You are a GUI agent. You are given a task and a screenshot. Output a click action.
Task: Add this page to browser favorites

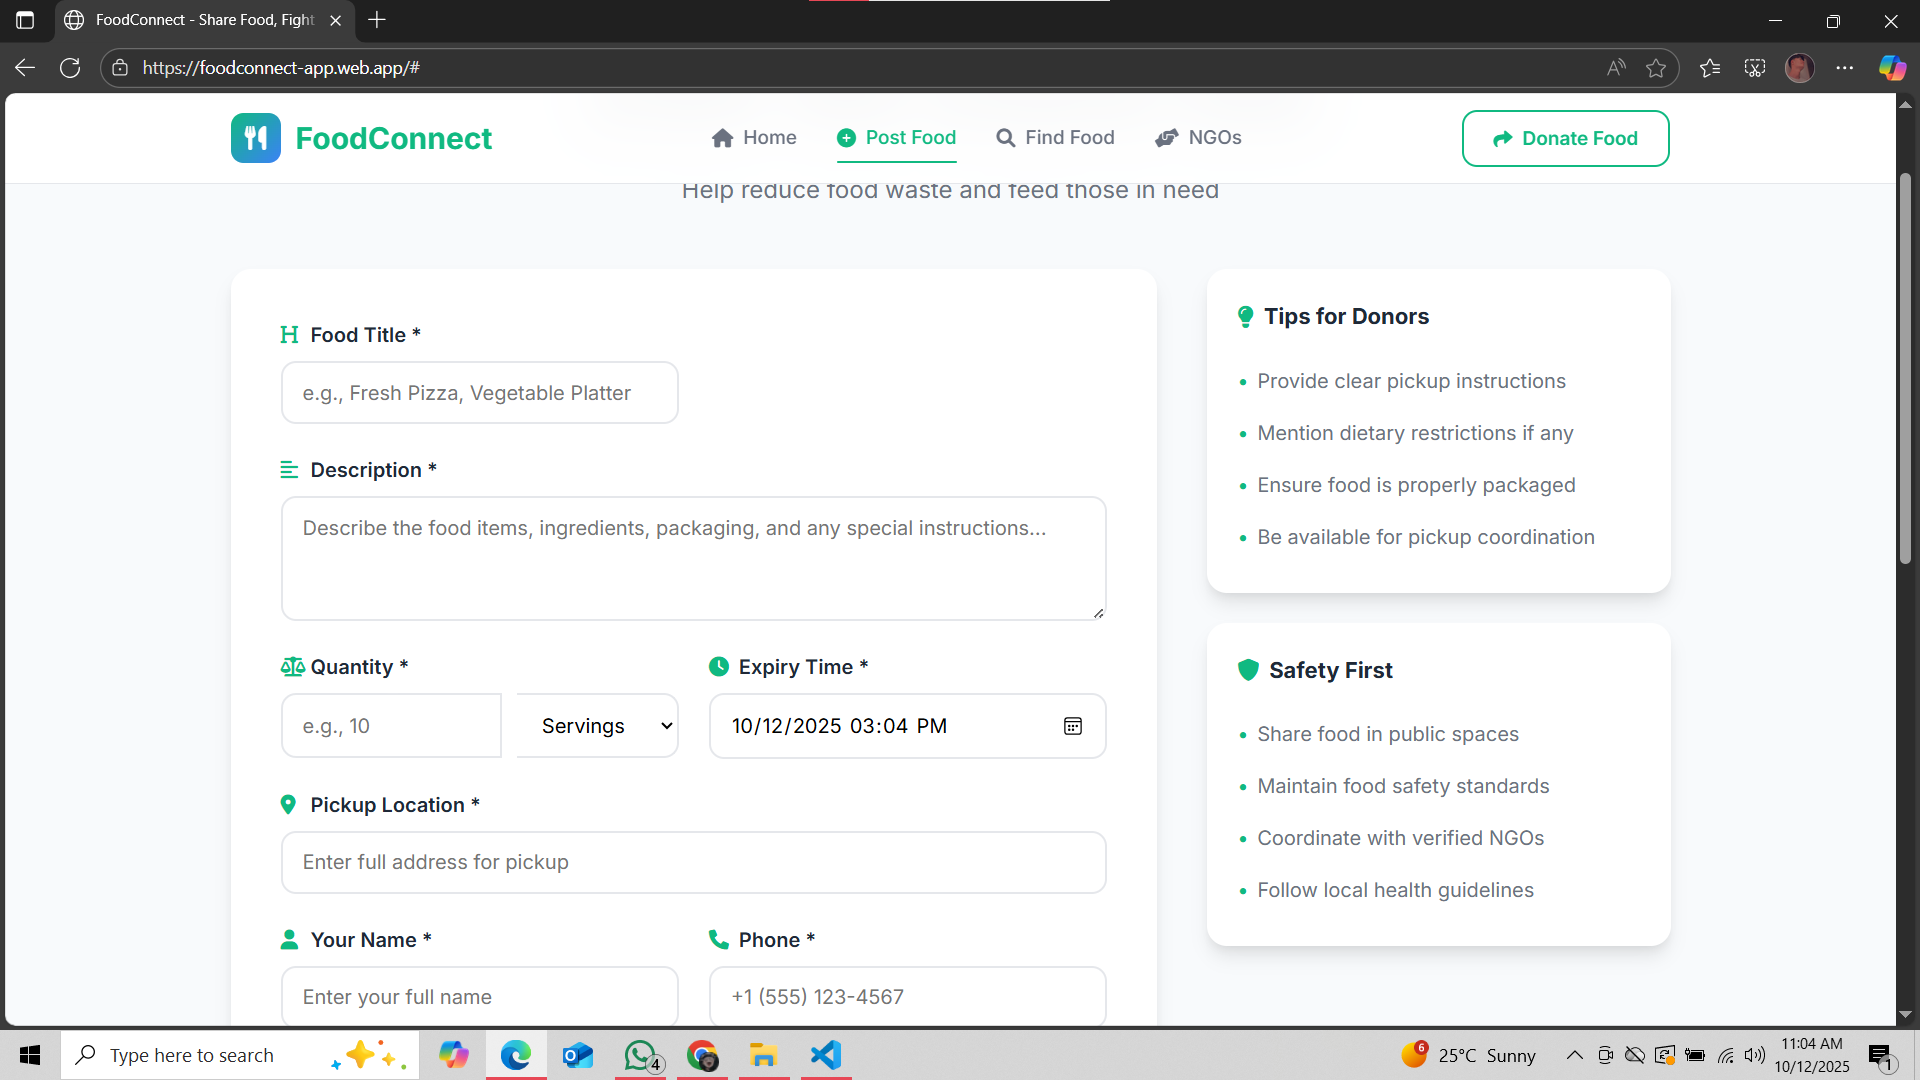[1656, 68]
